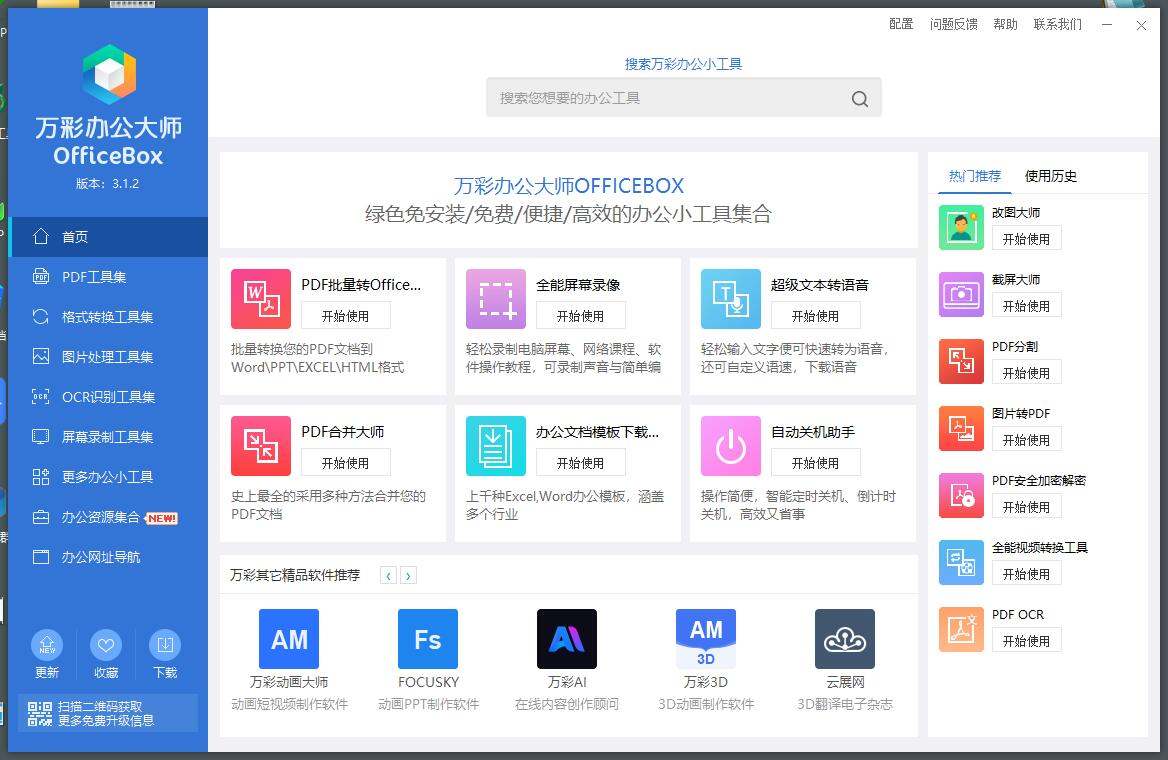Open the 云展网 cloud icon
This screenshot has width=1168, height=760.
pyautogui.click(x=845, y=639)
